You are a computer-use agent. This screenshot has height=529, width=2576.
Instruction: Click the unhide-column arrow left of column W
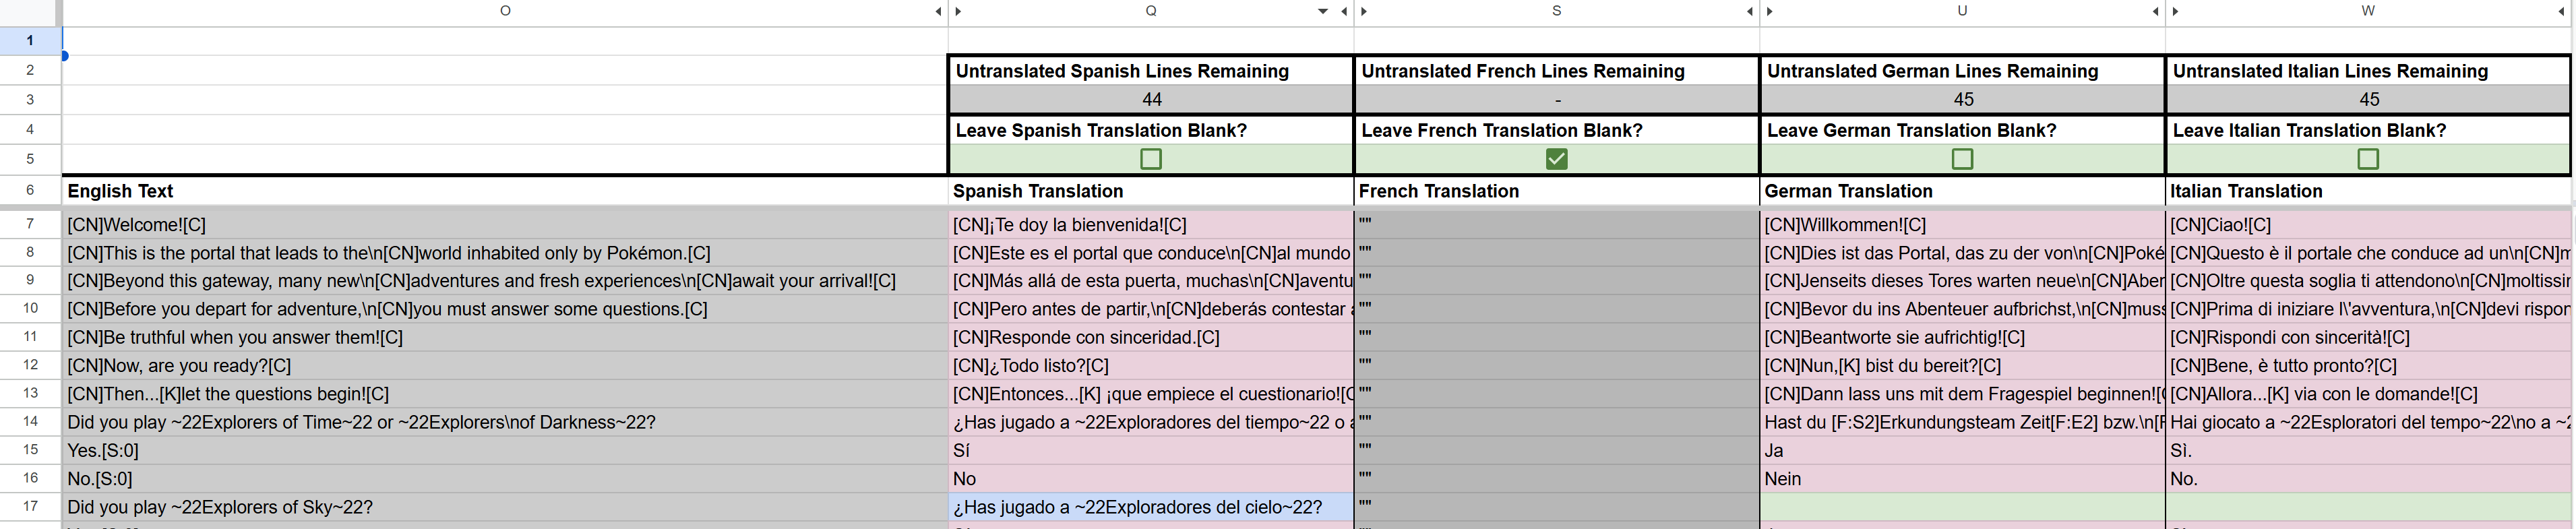click(x=2176, y=12)
